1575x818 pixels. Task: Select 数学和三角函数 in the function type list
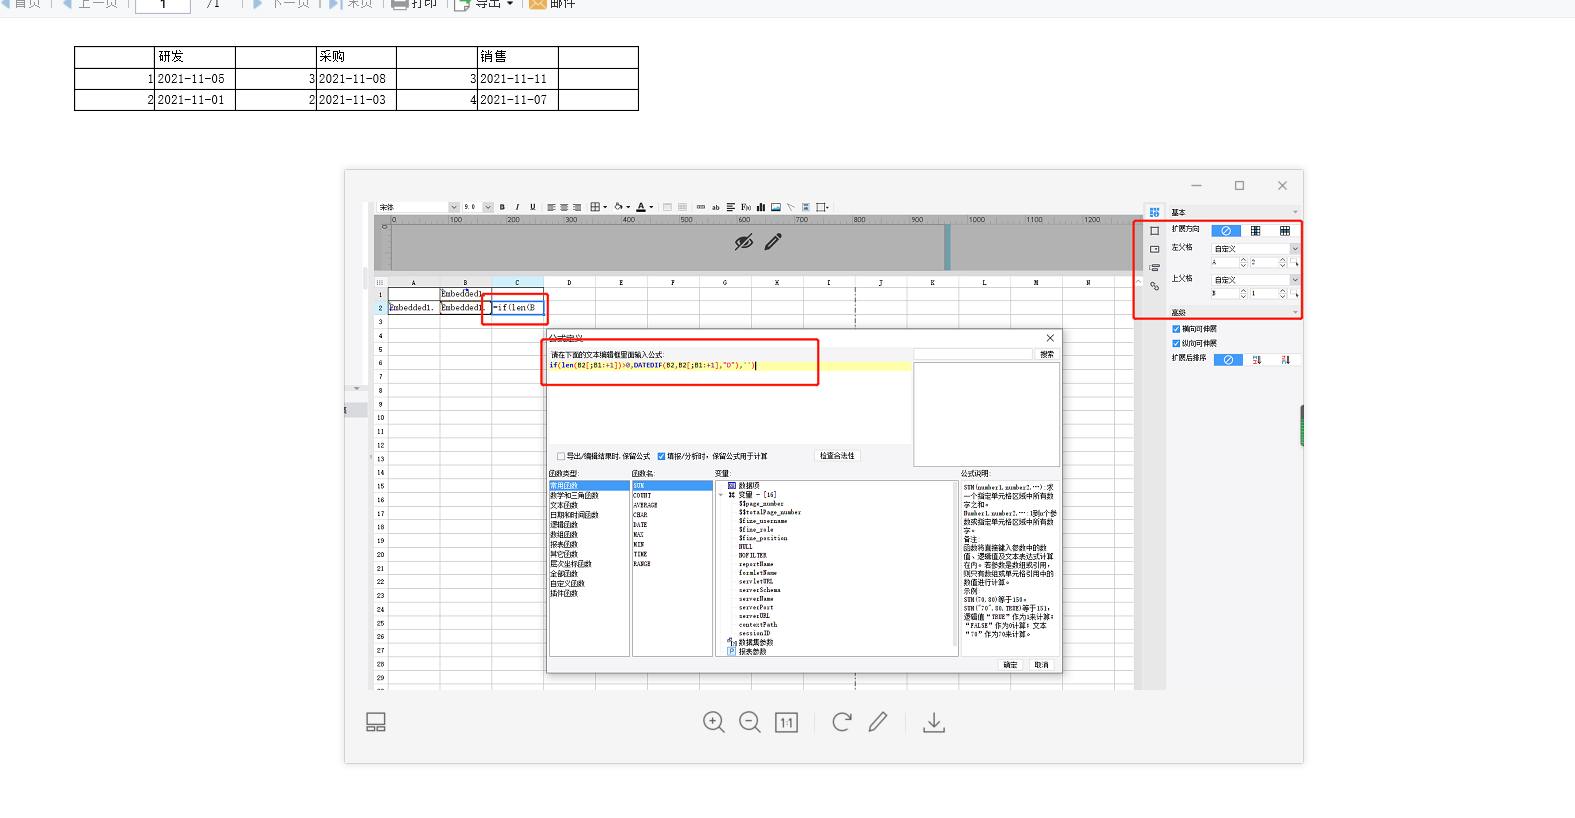coord(574,495)
